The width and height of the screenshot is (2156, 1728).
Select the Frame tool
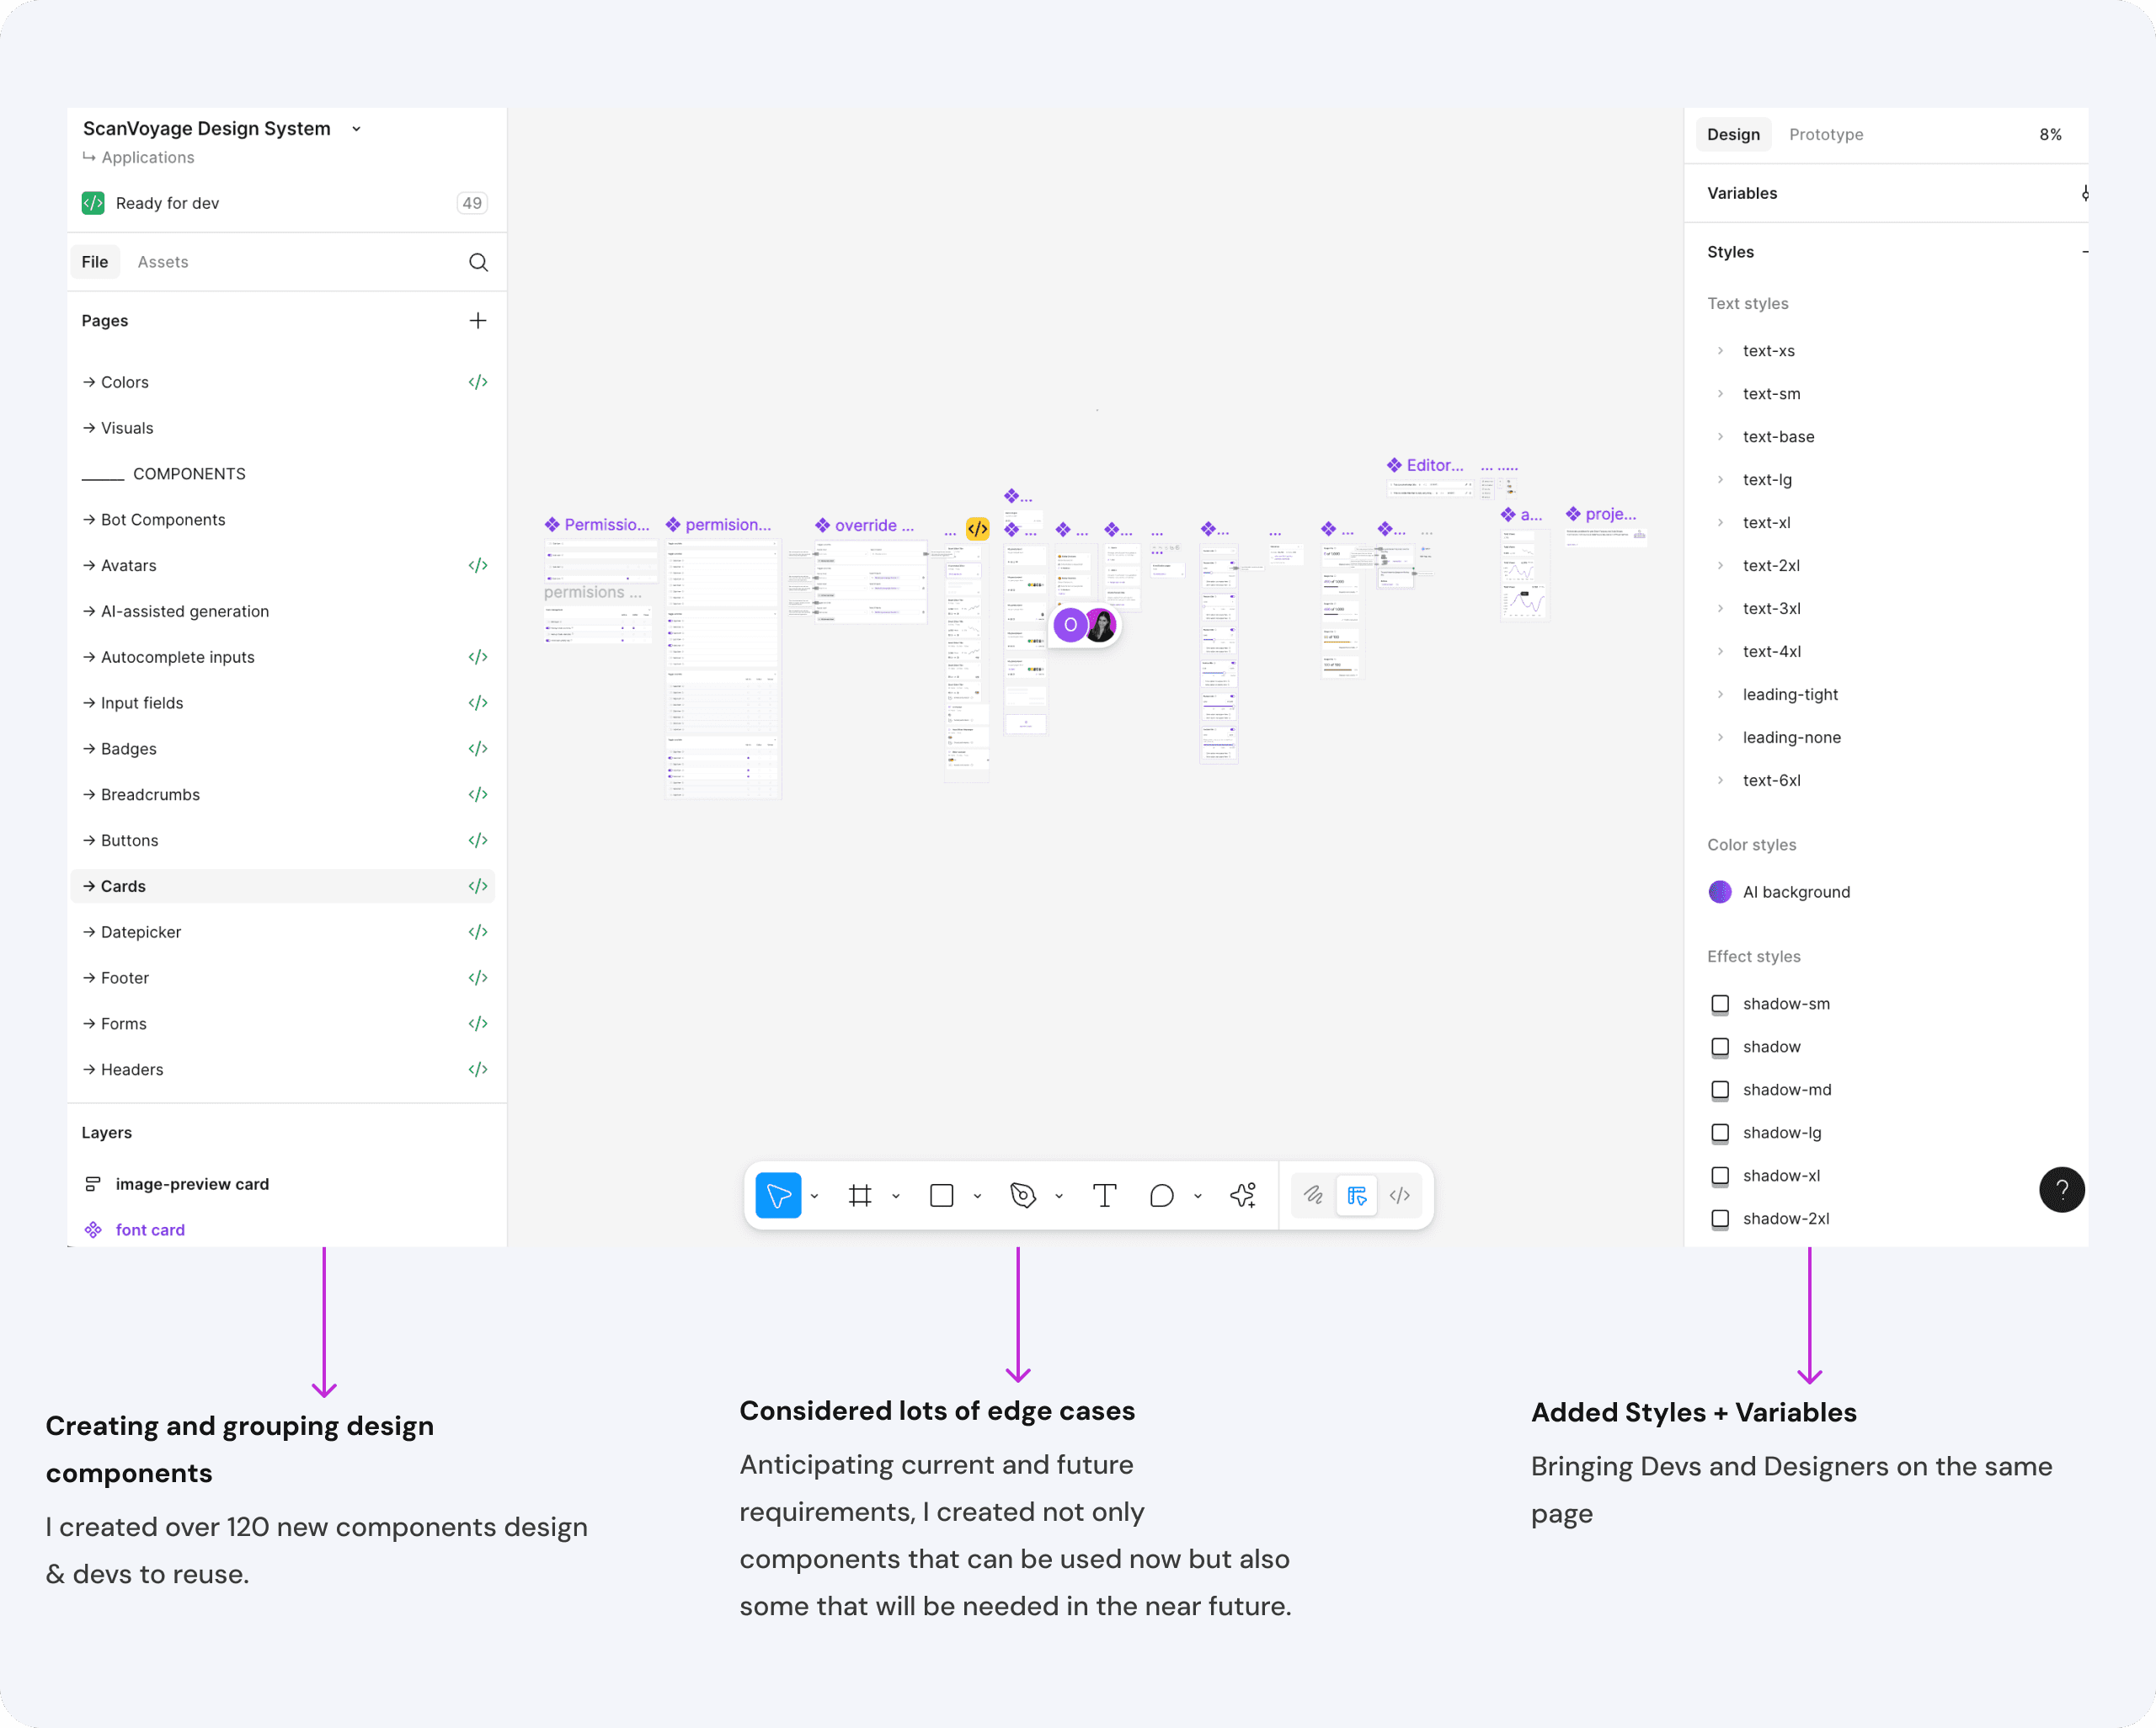click(x=860, y=1195)
